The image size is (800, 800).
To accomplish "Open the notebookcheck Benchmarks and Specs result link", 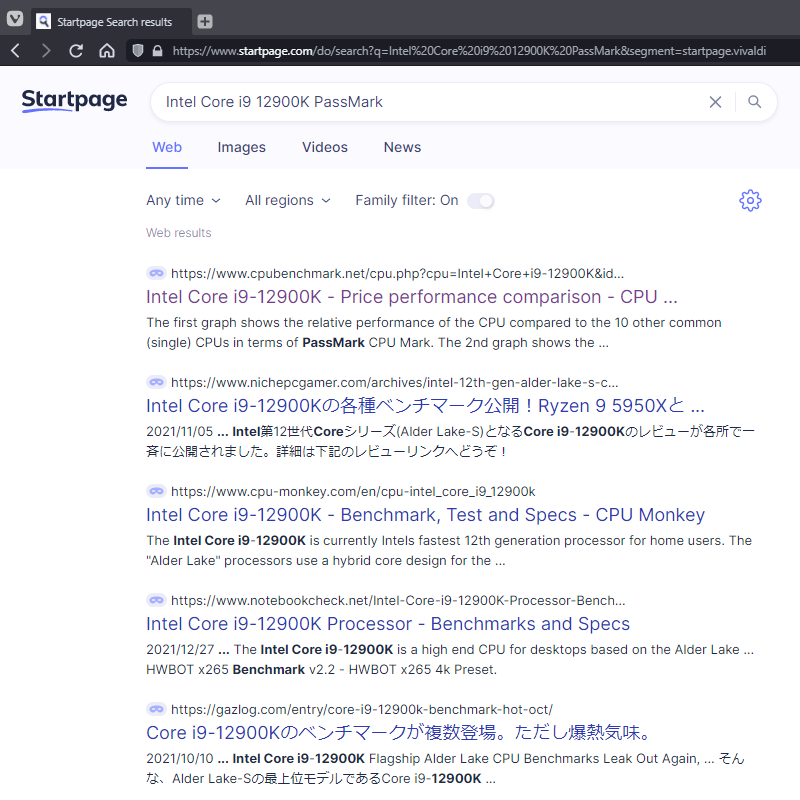I will pyautogui.click(x=387, y=623).
